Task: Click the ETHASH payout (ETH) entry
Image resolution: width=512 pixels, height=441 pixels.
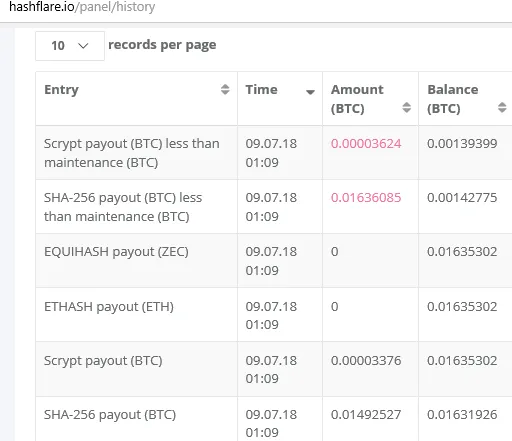Action: pyautogui.click(x=109, y=307)
